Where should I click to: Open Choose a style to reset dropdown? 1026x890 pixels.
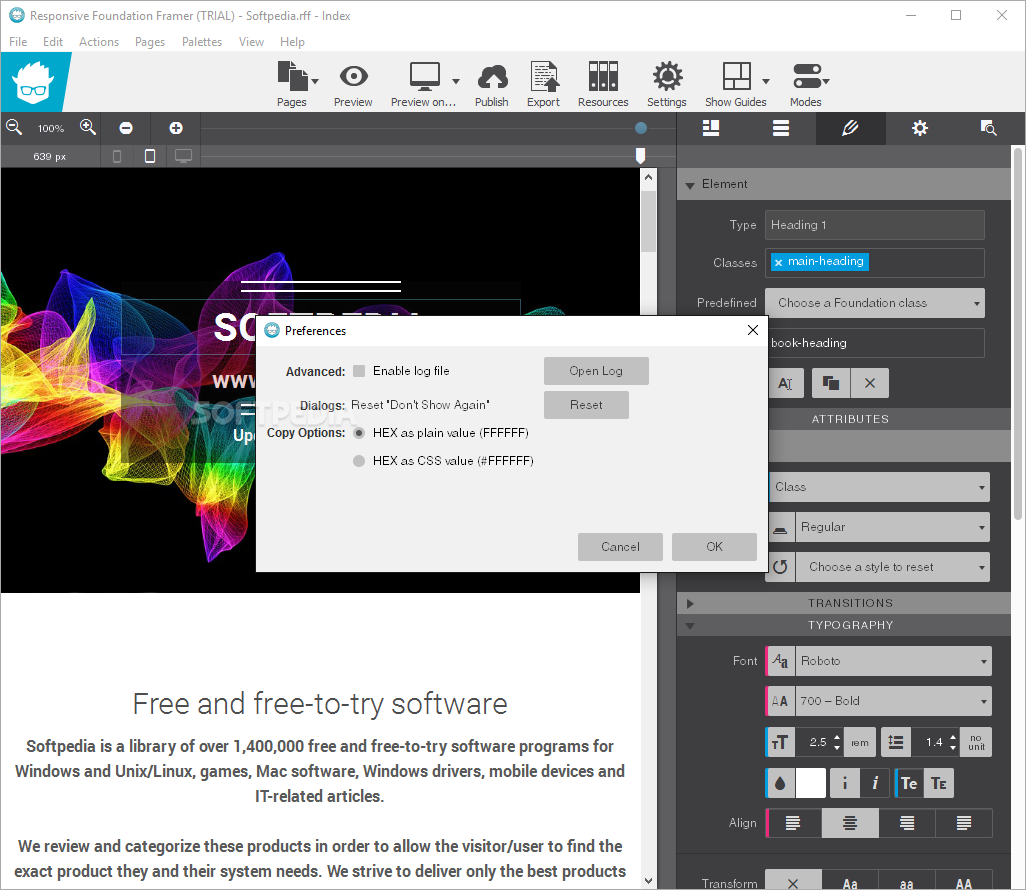(x=893, y=567)
